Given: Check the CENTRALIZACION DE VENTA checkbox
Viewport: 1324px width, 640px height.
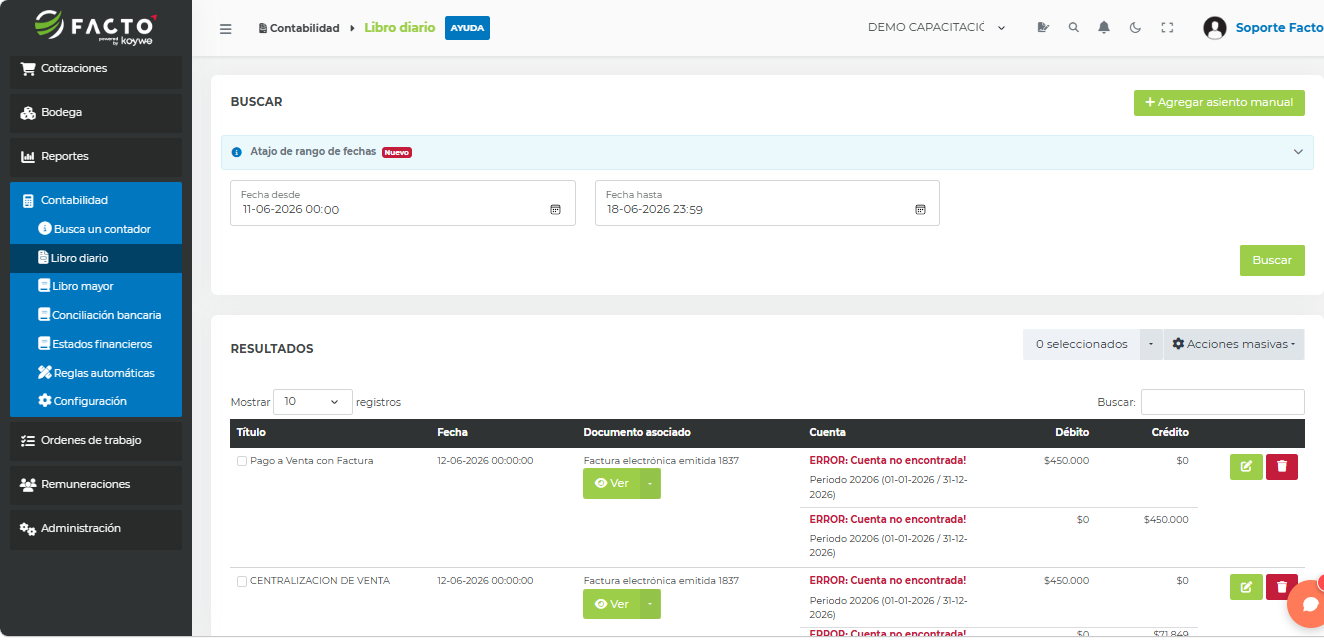Looking at the screenshot, I should pos(242,581).
